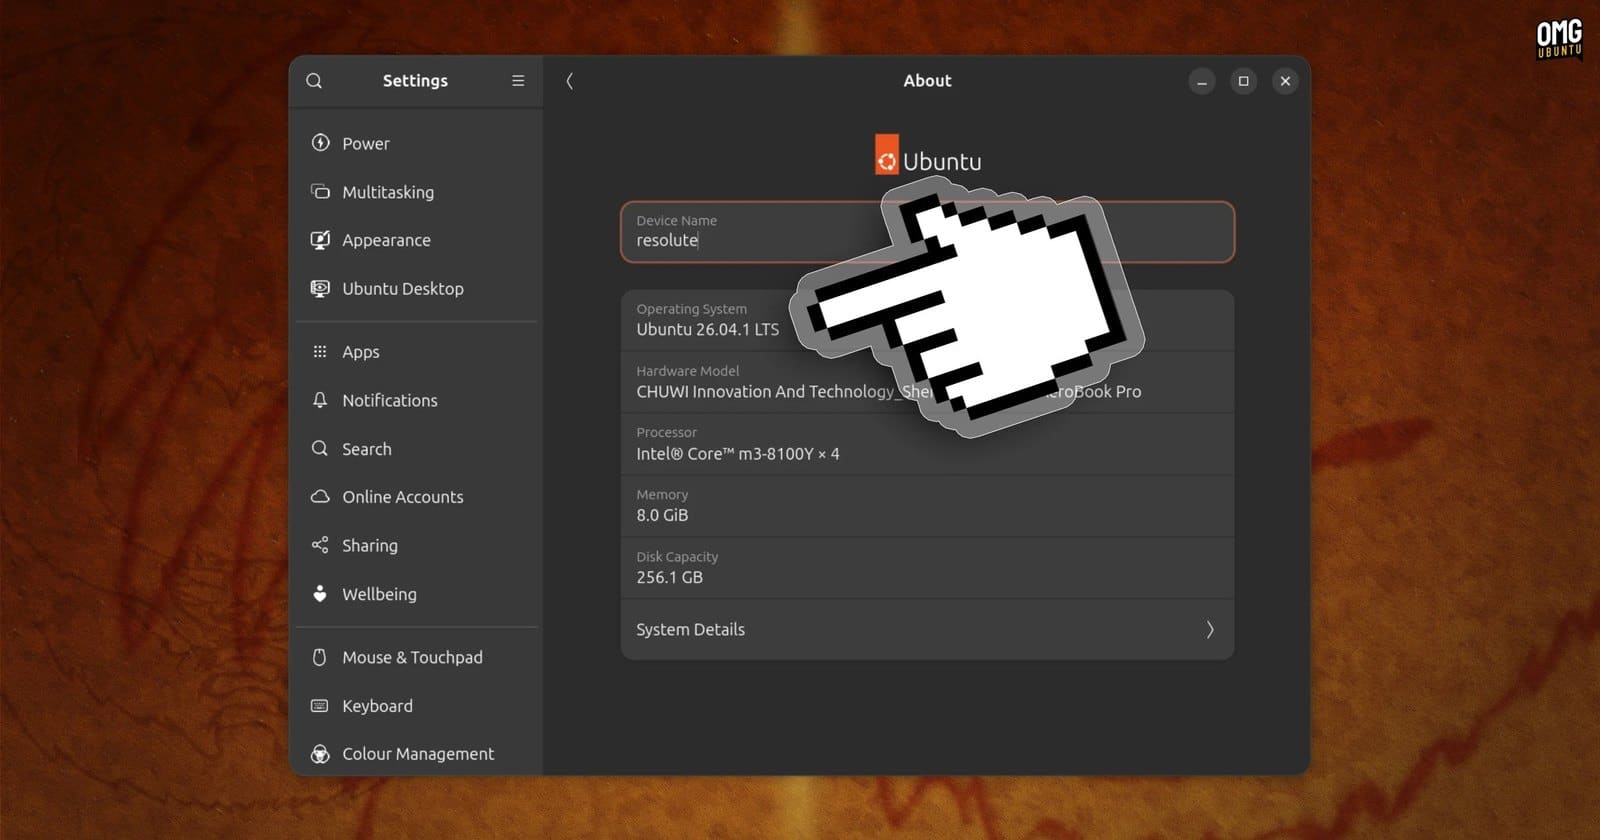1600x840 pixels.
Task: Select Wellbeing in the sidebar
Action: pyautogui.click(x=416, y=594)
